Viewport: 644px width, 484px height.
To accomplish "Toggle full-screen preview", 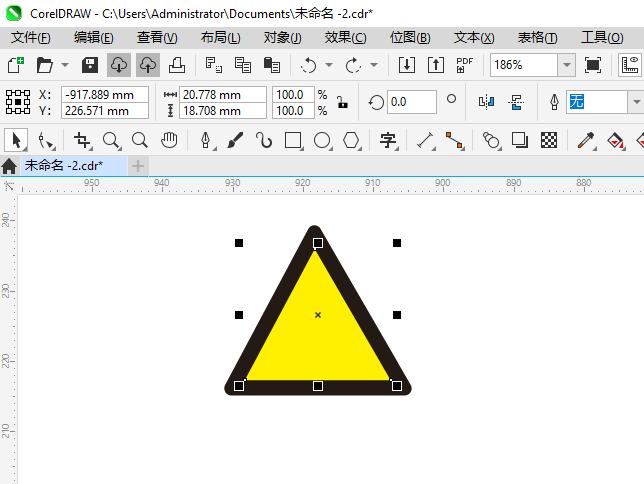I will (x=593, y=65).
